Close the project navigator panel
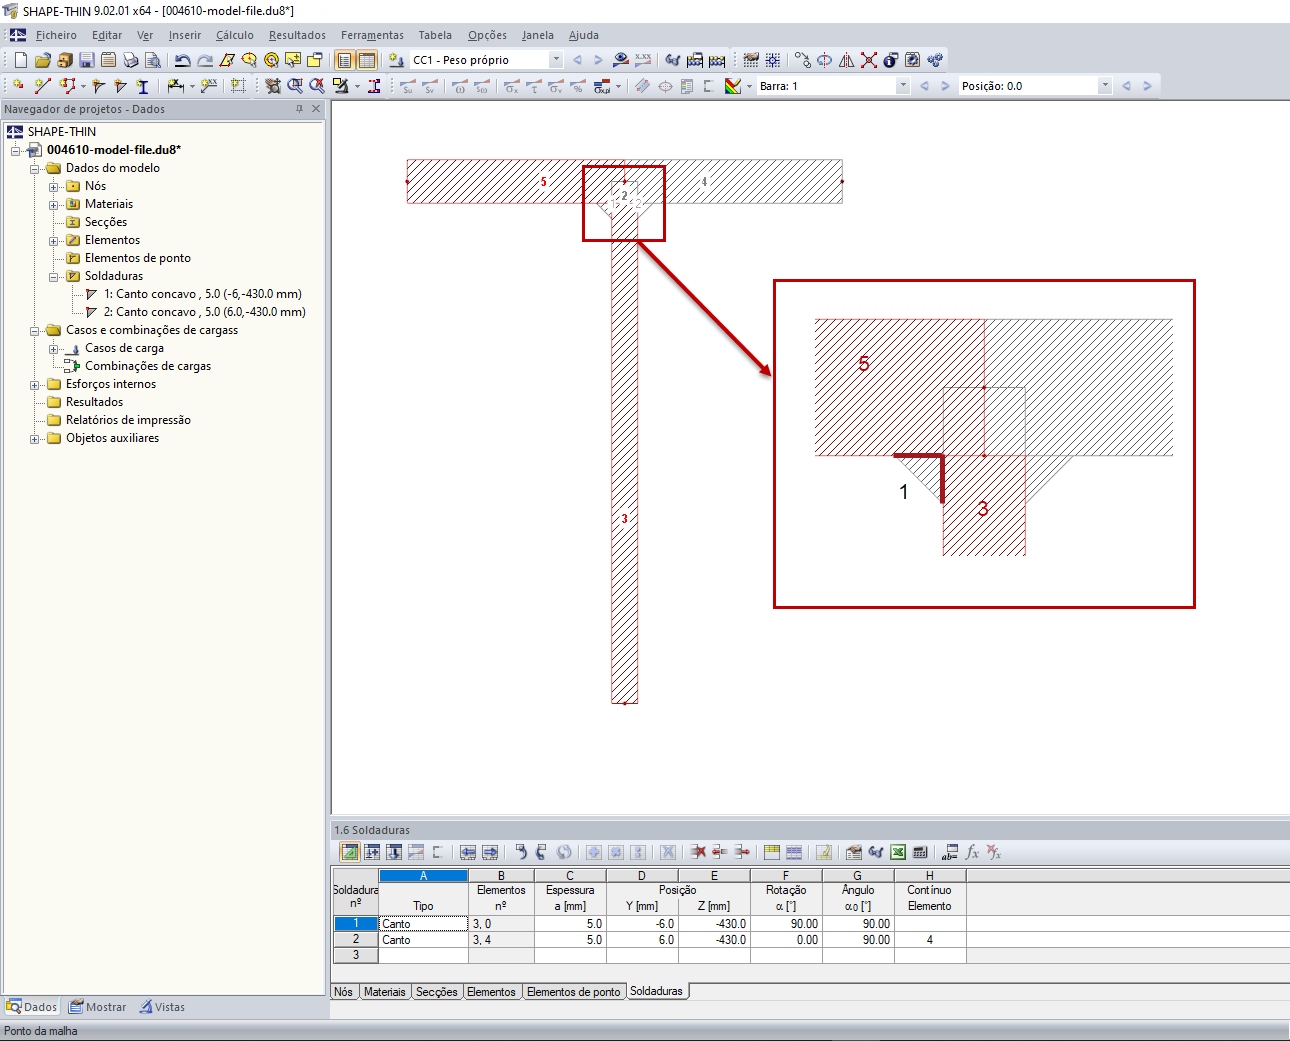The height and width of the screenshot is (1041, 1290). (316, 109)
